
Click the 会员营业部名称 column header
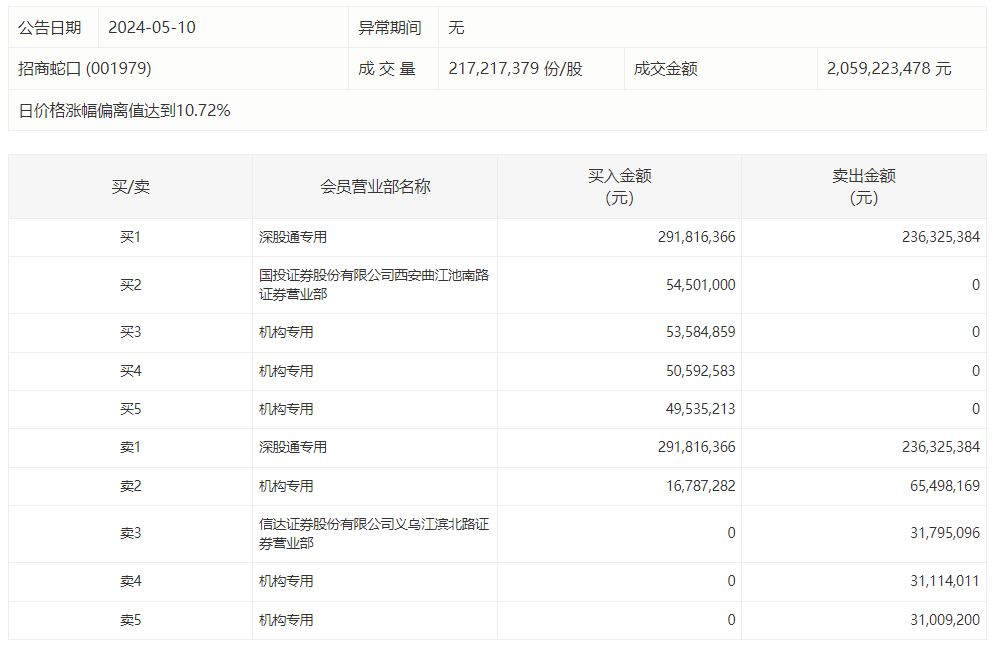tap(375, 187)
